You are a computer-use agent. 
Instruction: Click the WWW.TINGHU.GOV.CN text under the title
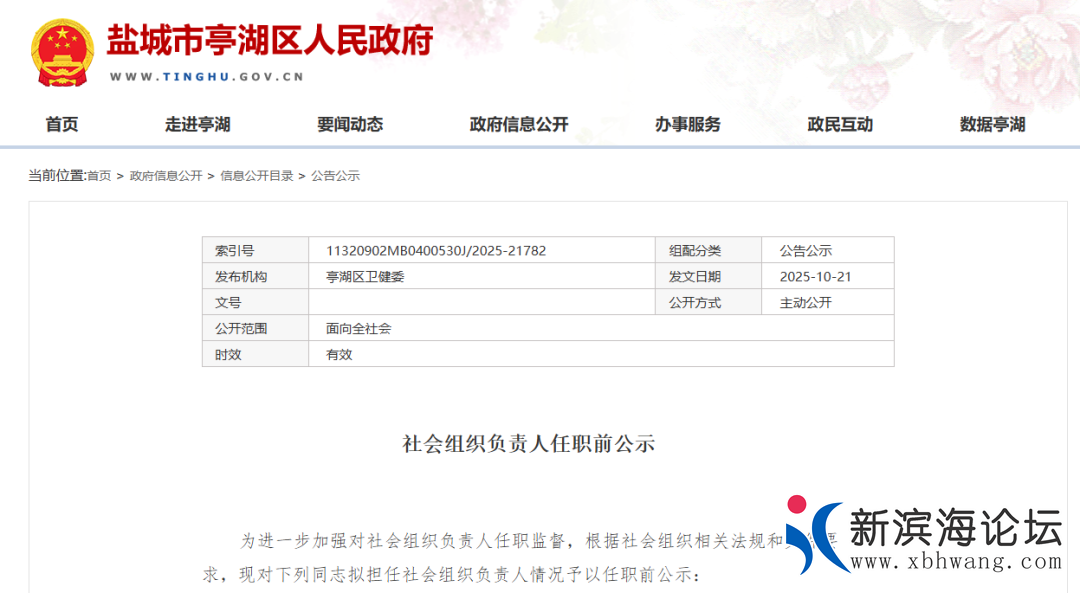pos(206,77)
